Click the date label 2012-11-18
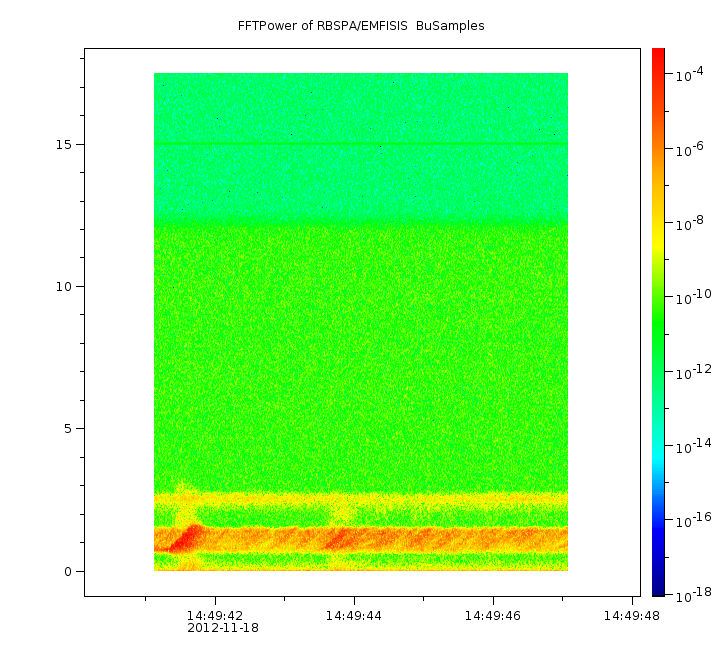 pyautogui.click(x=223, y=629)
